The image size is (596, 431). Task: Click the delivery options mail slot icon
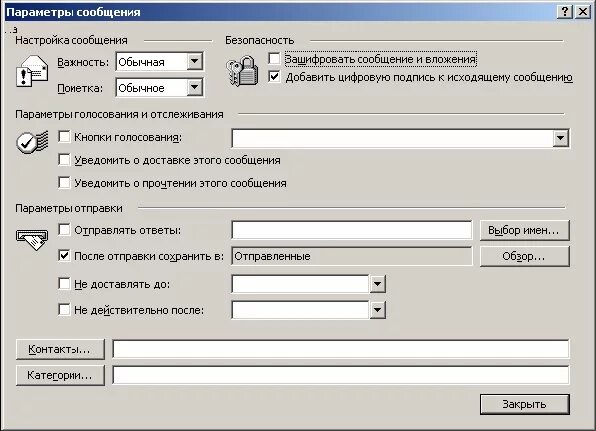[32, 240]
